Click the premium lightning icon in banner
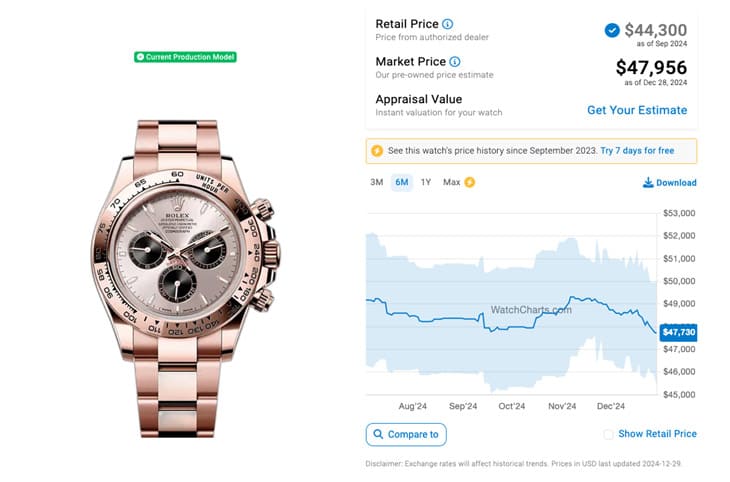The image size is (730, 482). pos(377,151)
